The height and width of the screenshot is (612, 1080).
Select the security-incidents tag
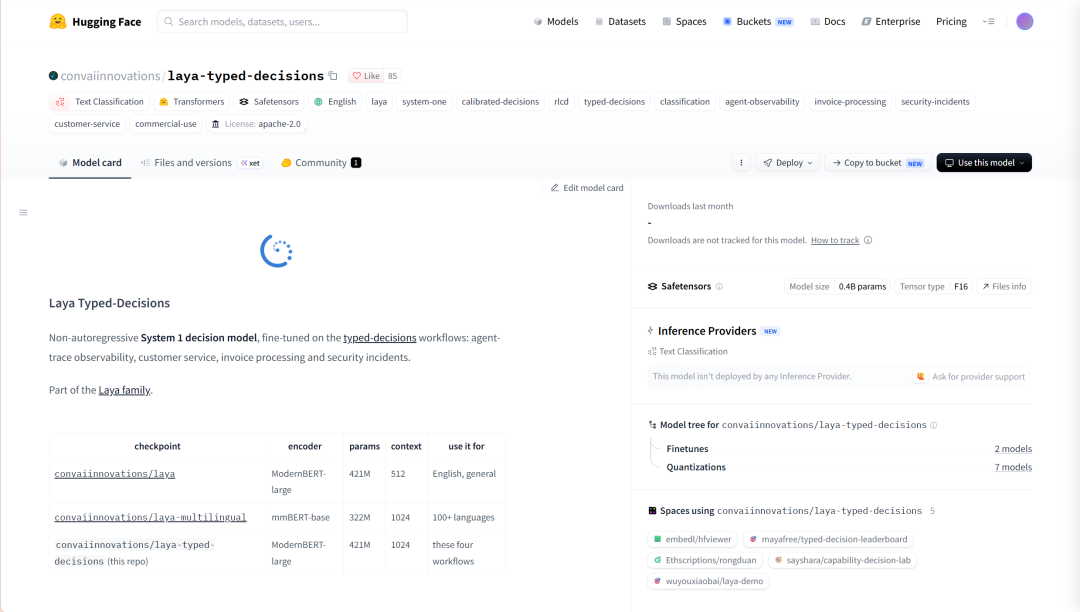click(x=935, y=102)
